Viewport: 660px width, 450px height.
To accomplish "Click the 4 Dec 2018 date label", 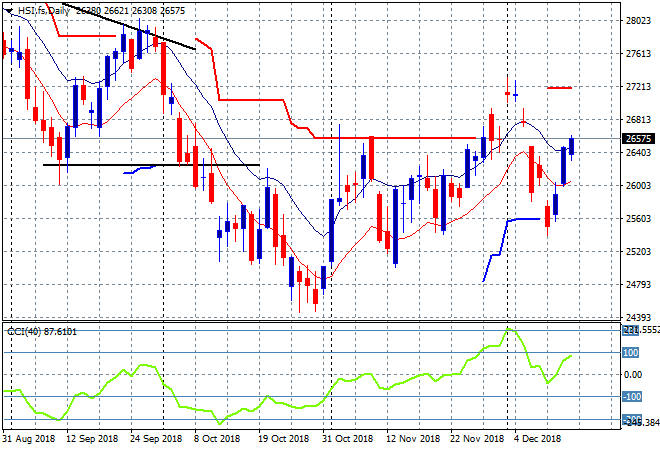I will coord(538,439).
